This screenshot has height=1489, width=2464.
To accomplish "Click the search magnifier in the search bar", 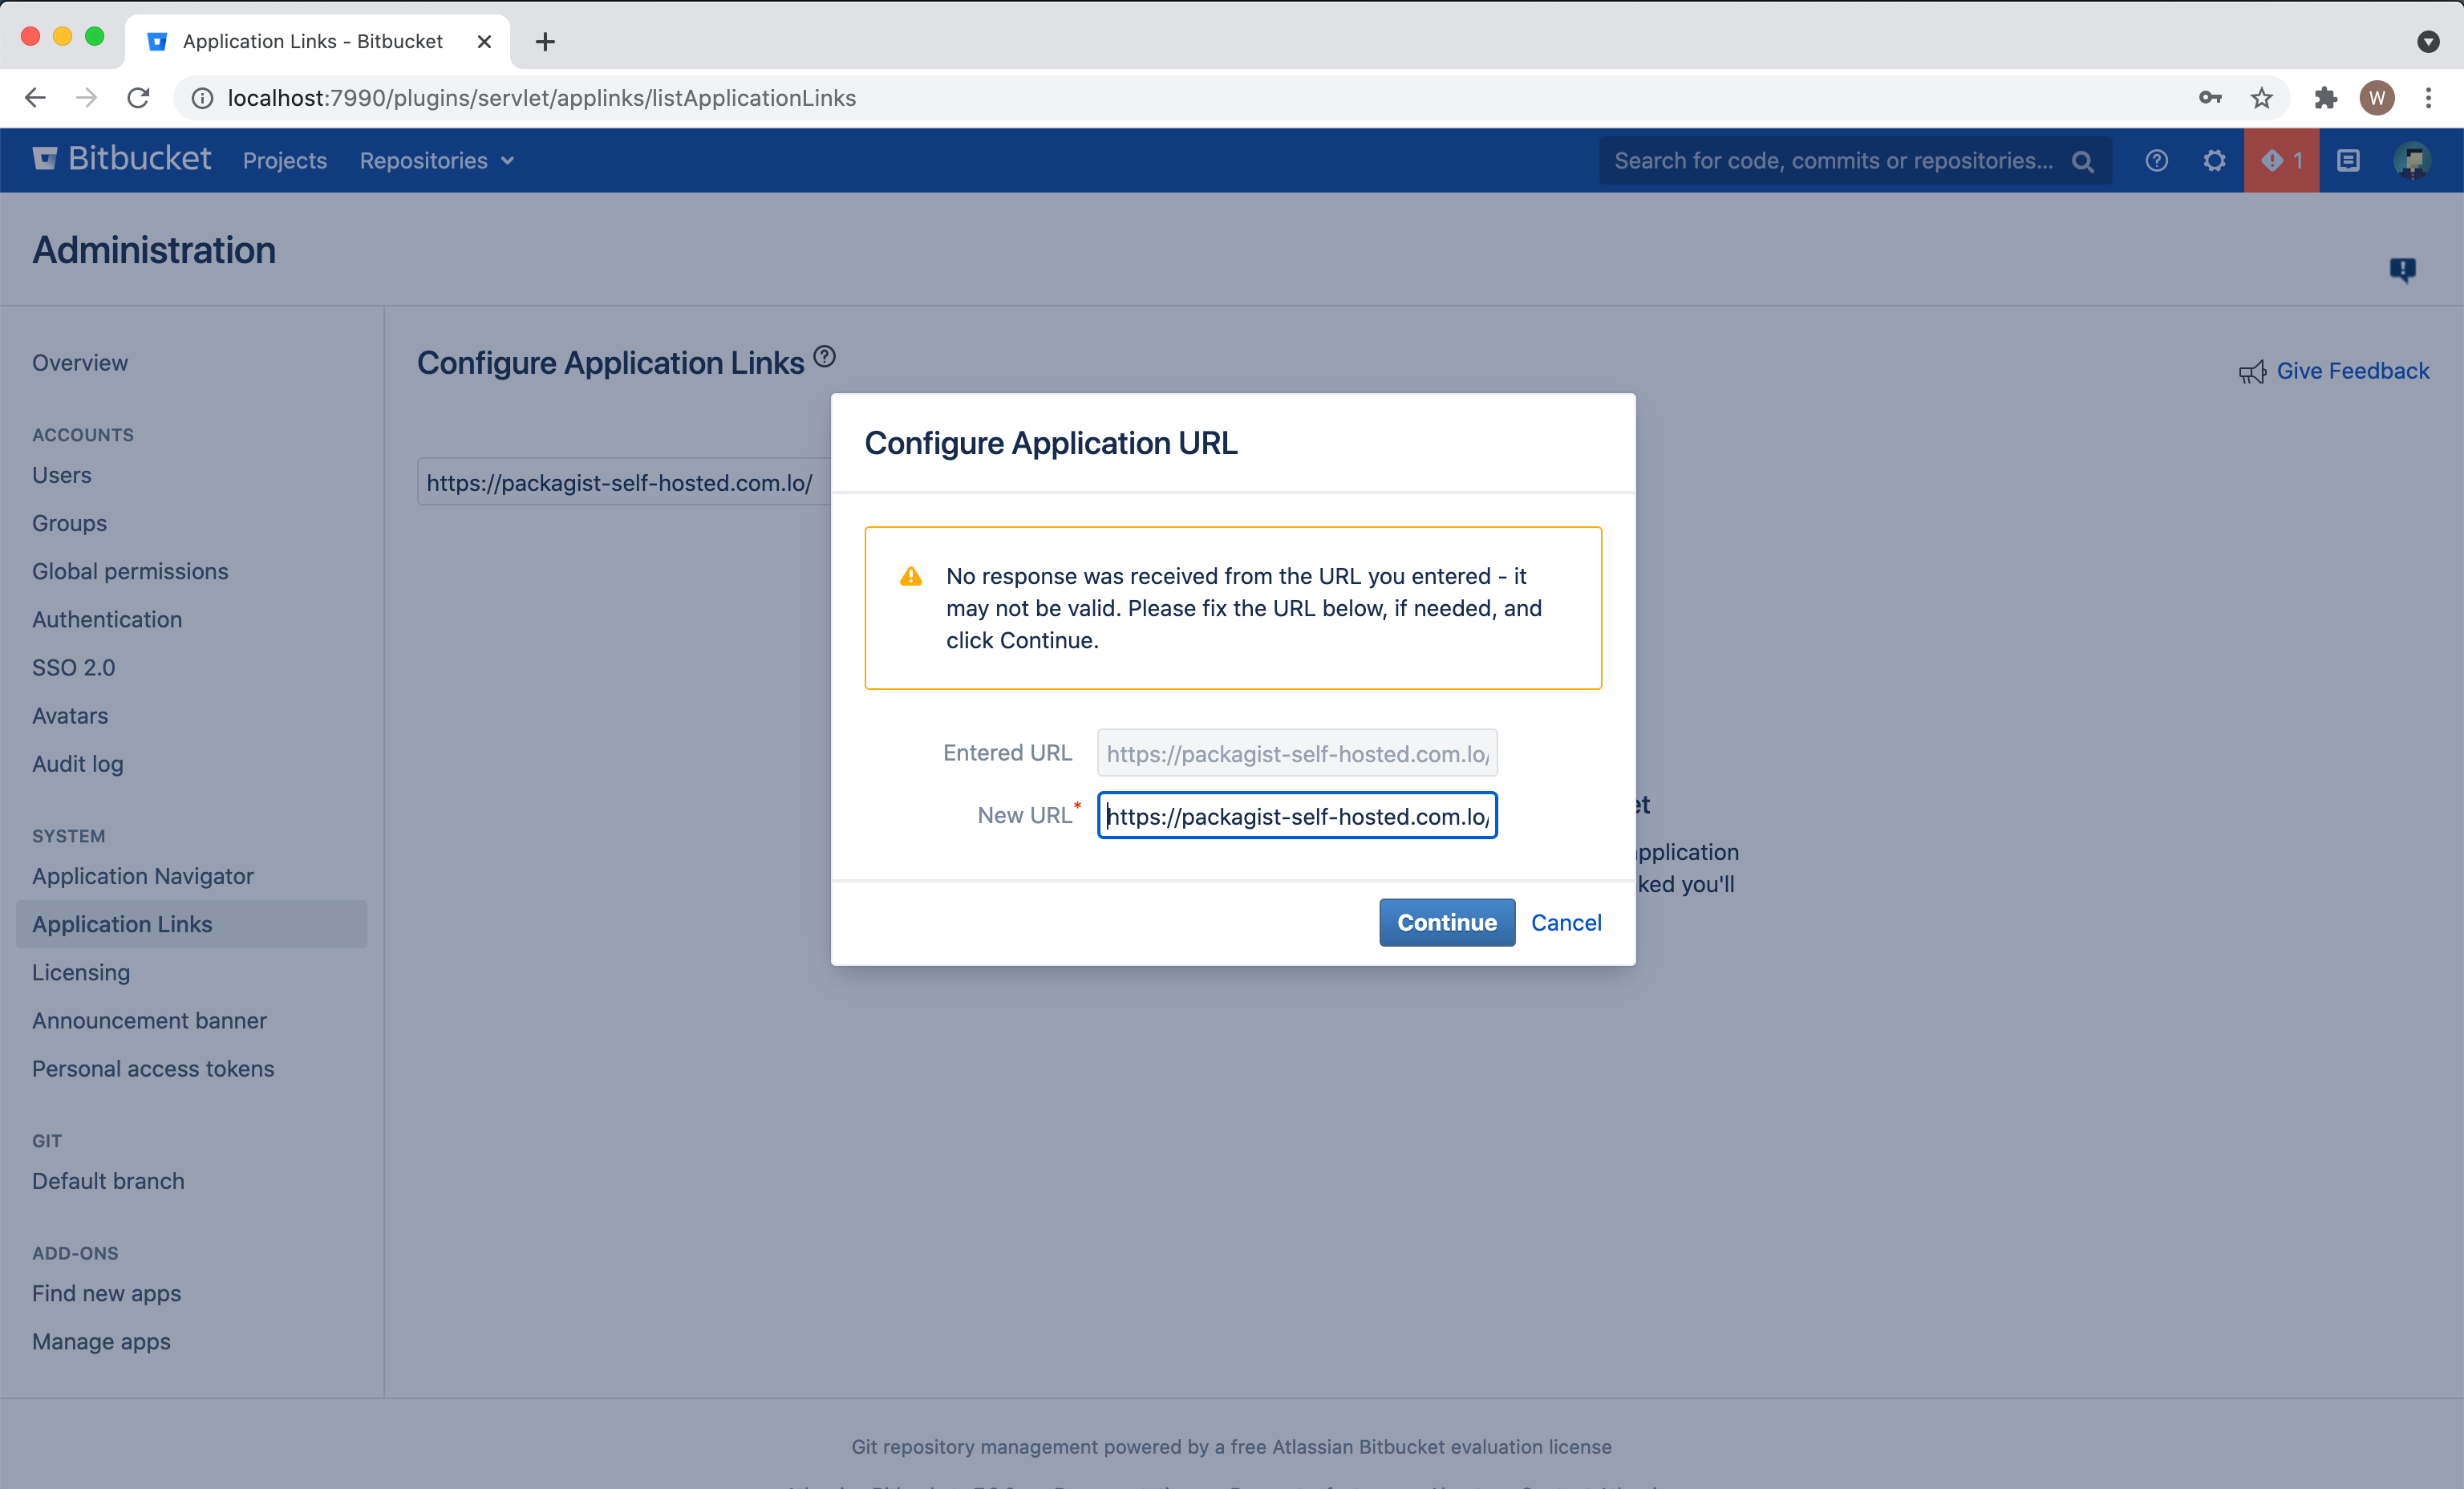I will click(2084, 160).
